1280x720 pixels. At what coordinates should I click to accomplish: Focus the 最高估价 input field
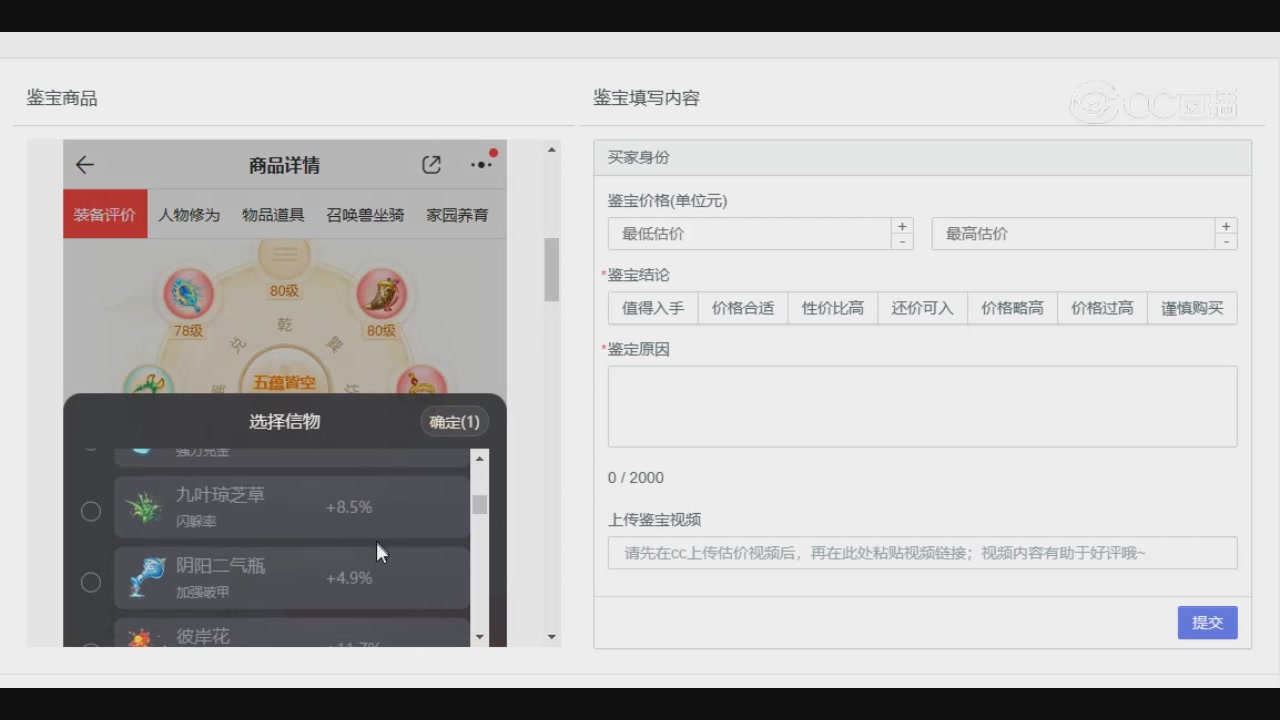1074,234
